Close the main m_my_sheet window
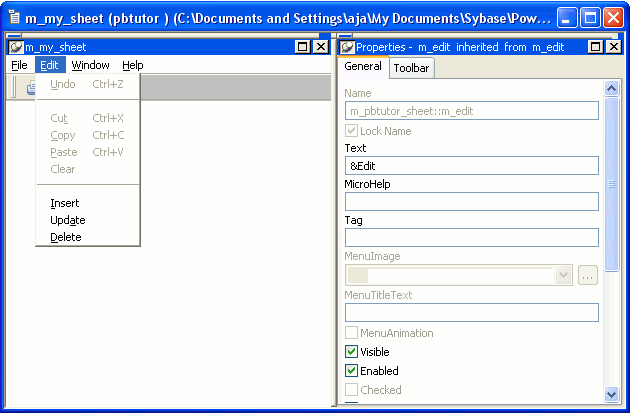This screenshot has width=631, height=414. 614,18
